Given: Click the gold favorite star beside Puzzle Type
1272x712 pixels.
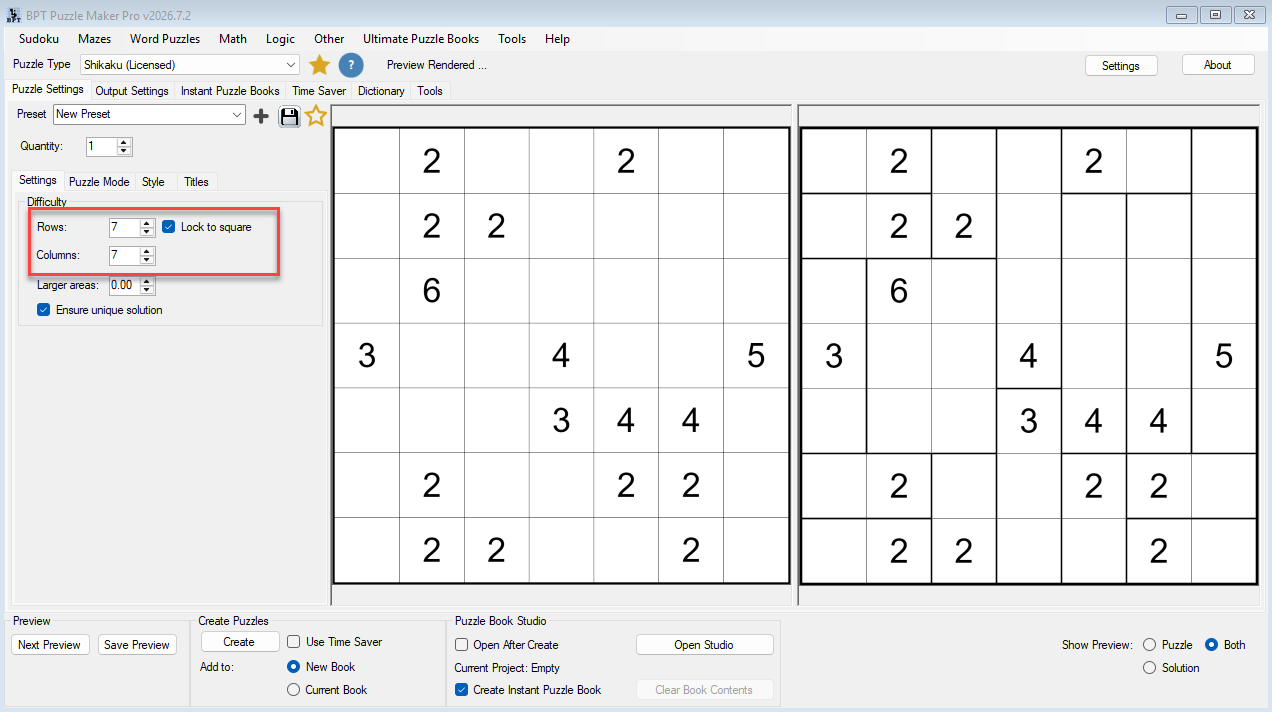Looking at the screenshot, I should coord(319,65).
